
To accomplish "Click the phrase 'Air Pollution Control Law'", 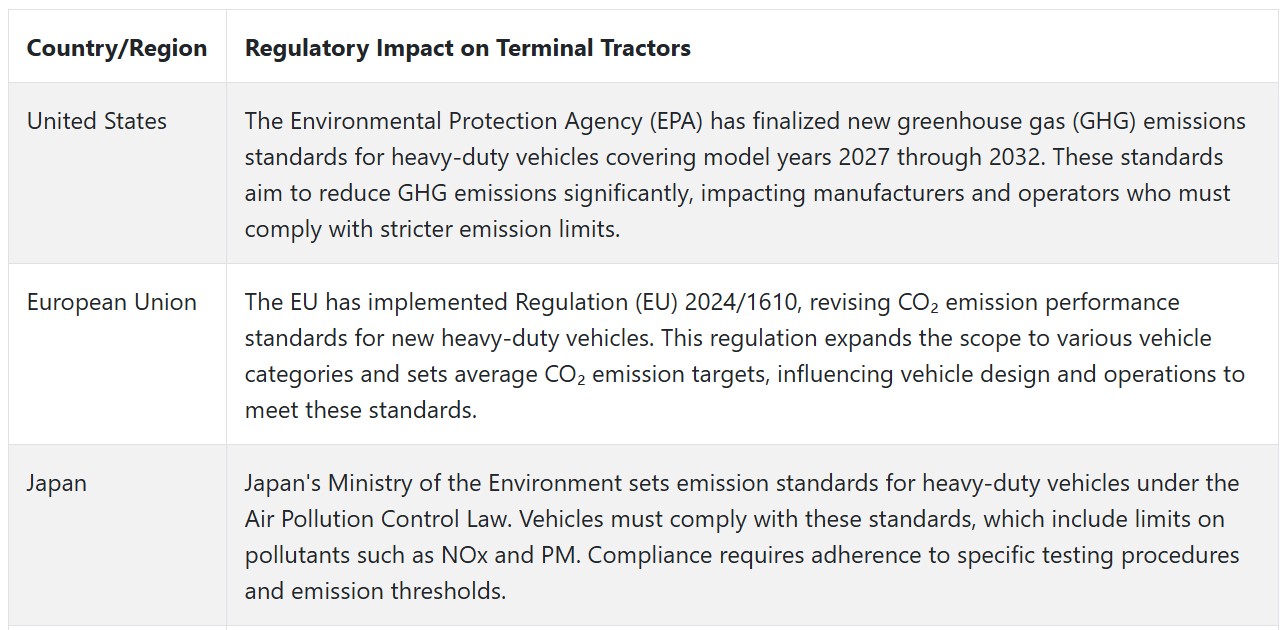I will (x=385, y=519).
